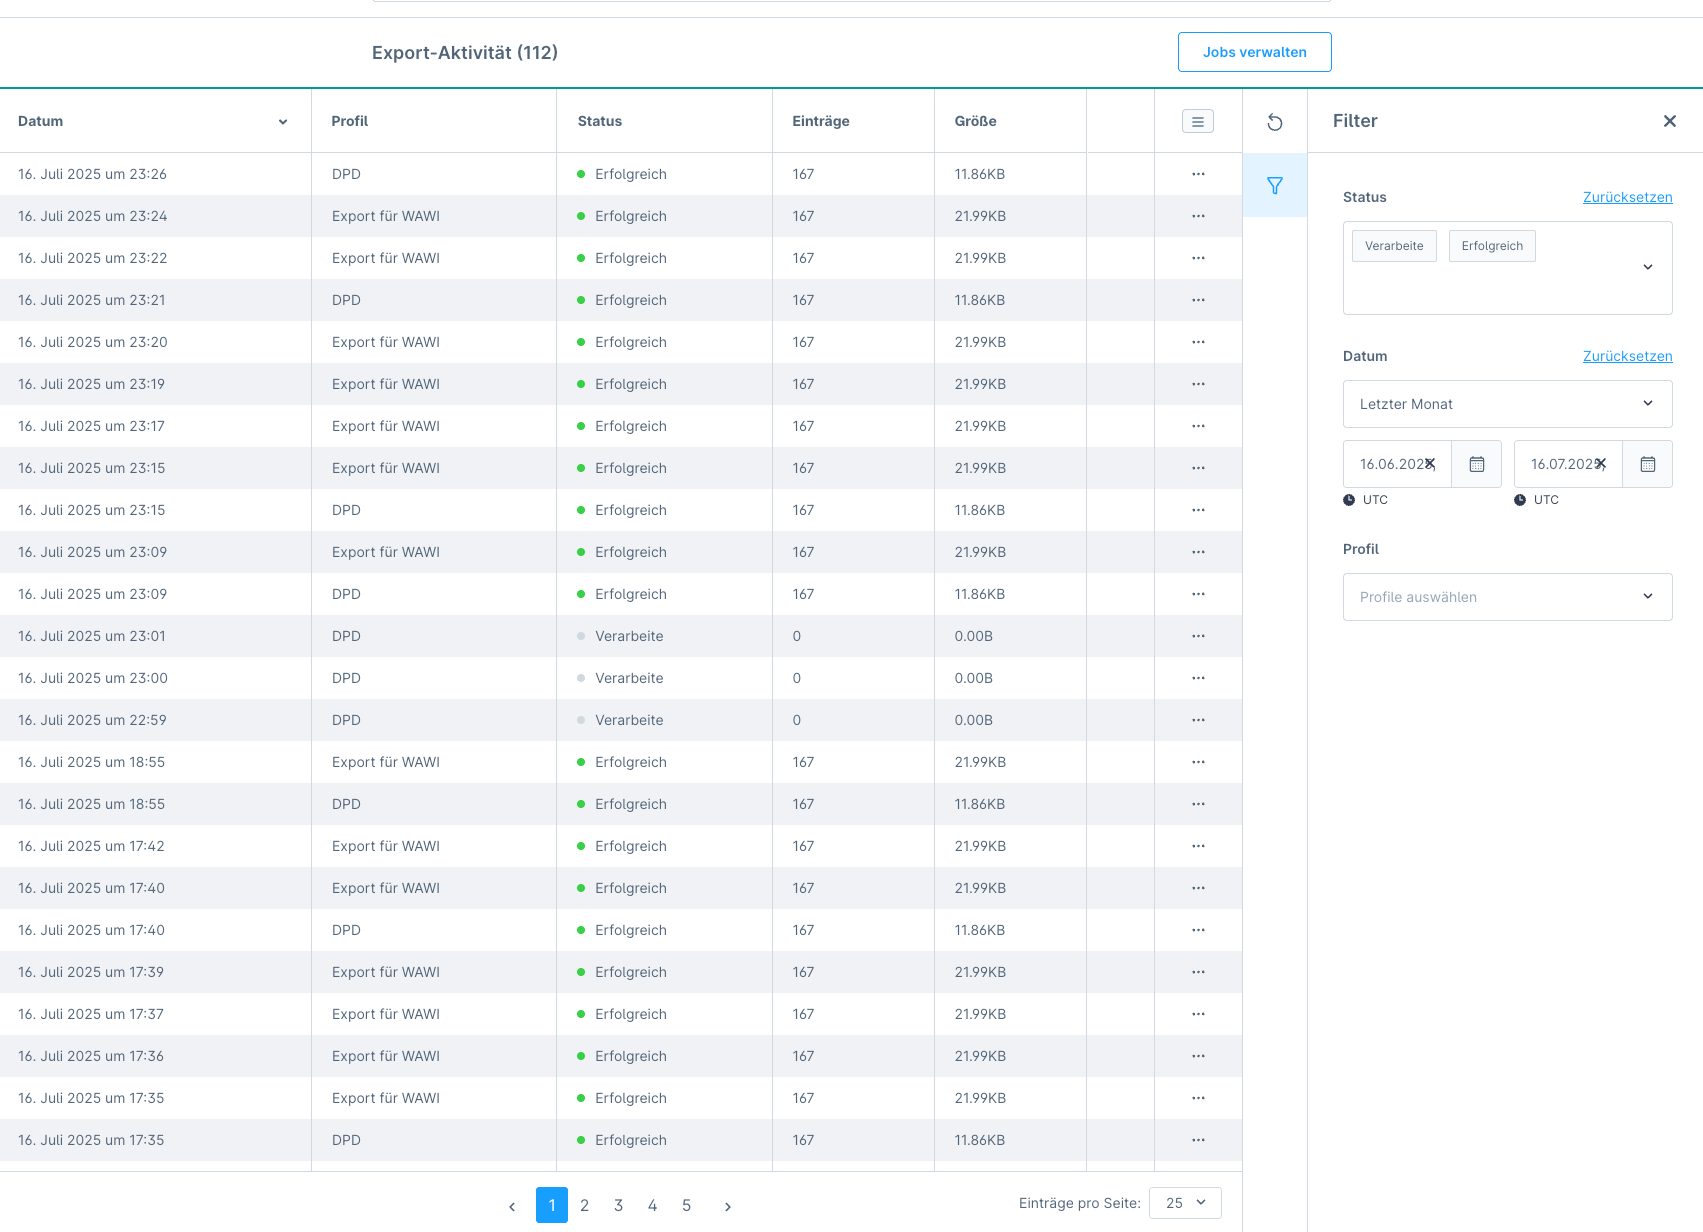Viewport: 1703px width, 1232px height.
Task: Open actions menu for 23:21 DPD row
Action: pos(1198,300)
